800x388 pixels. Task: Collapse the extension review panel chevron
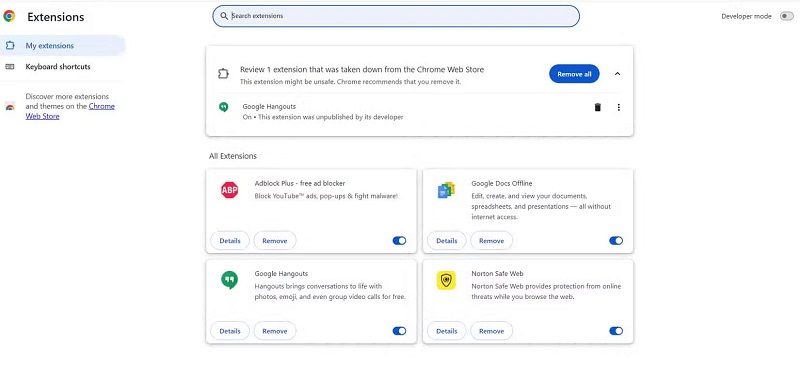coord(617,74)
